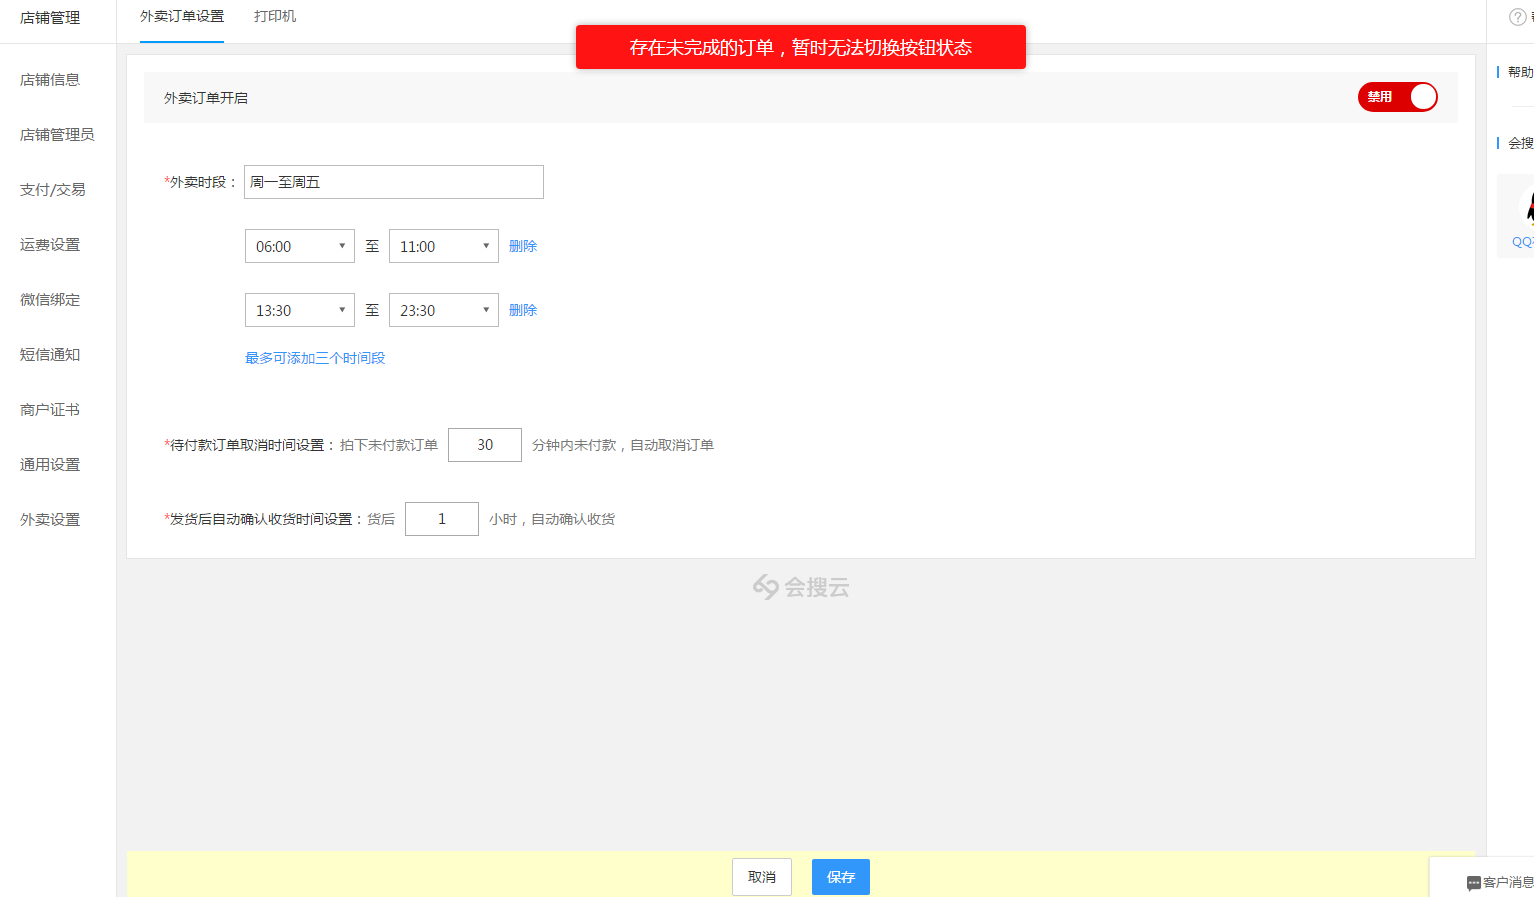Delete the 06:00 to 11:00 time slot
Image resolution: width=1534 pixels, height=897 pixels.
pyautogui.click(x=523, y=246)
